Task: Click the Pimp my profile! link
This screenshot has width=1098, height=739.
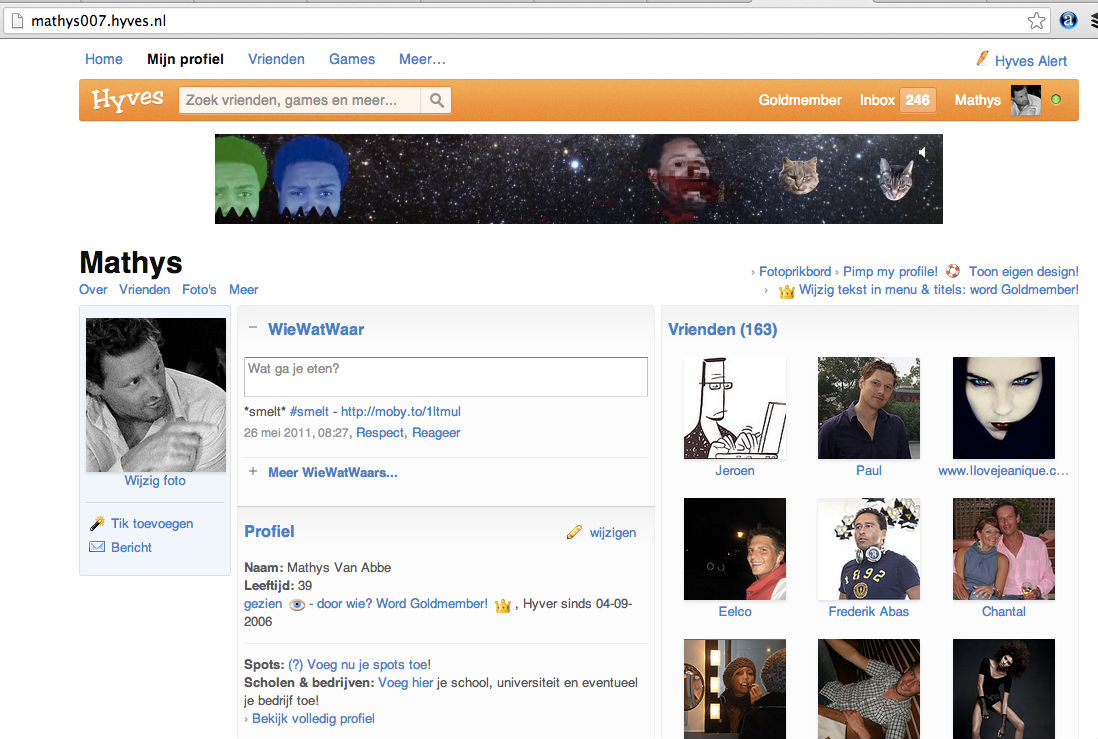Action: (890, 271)
